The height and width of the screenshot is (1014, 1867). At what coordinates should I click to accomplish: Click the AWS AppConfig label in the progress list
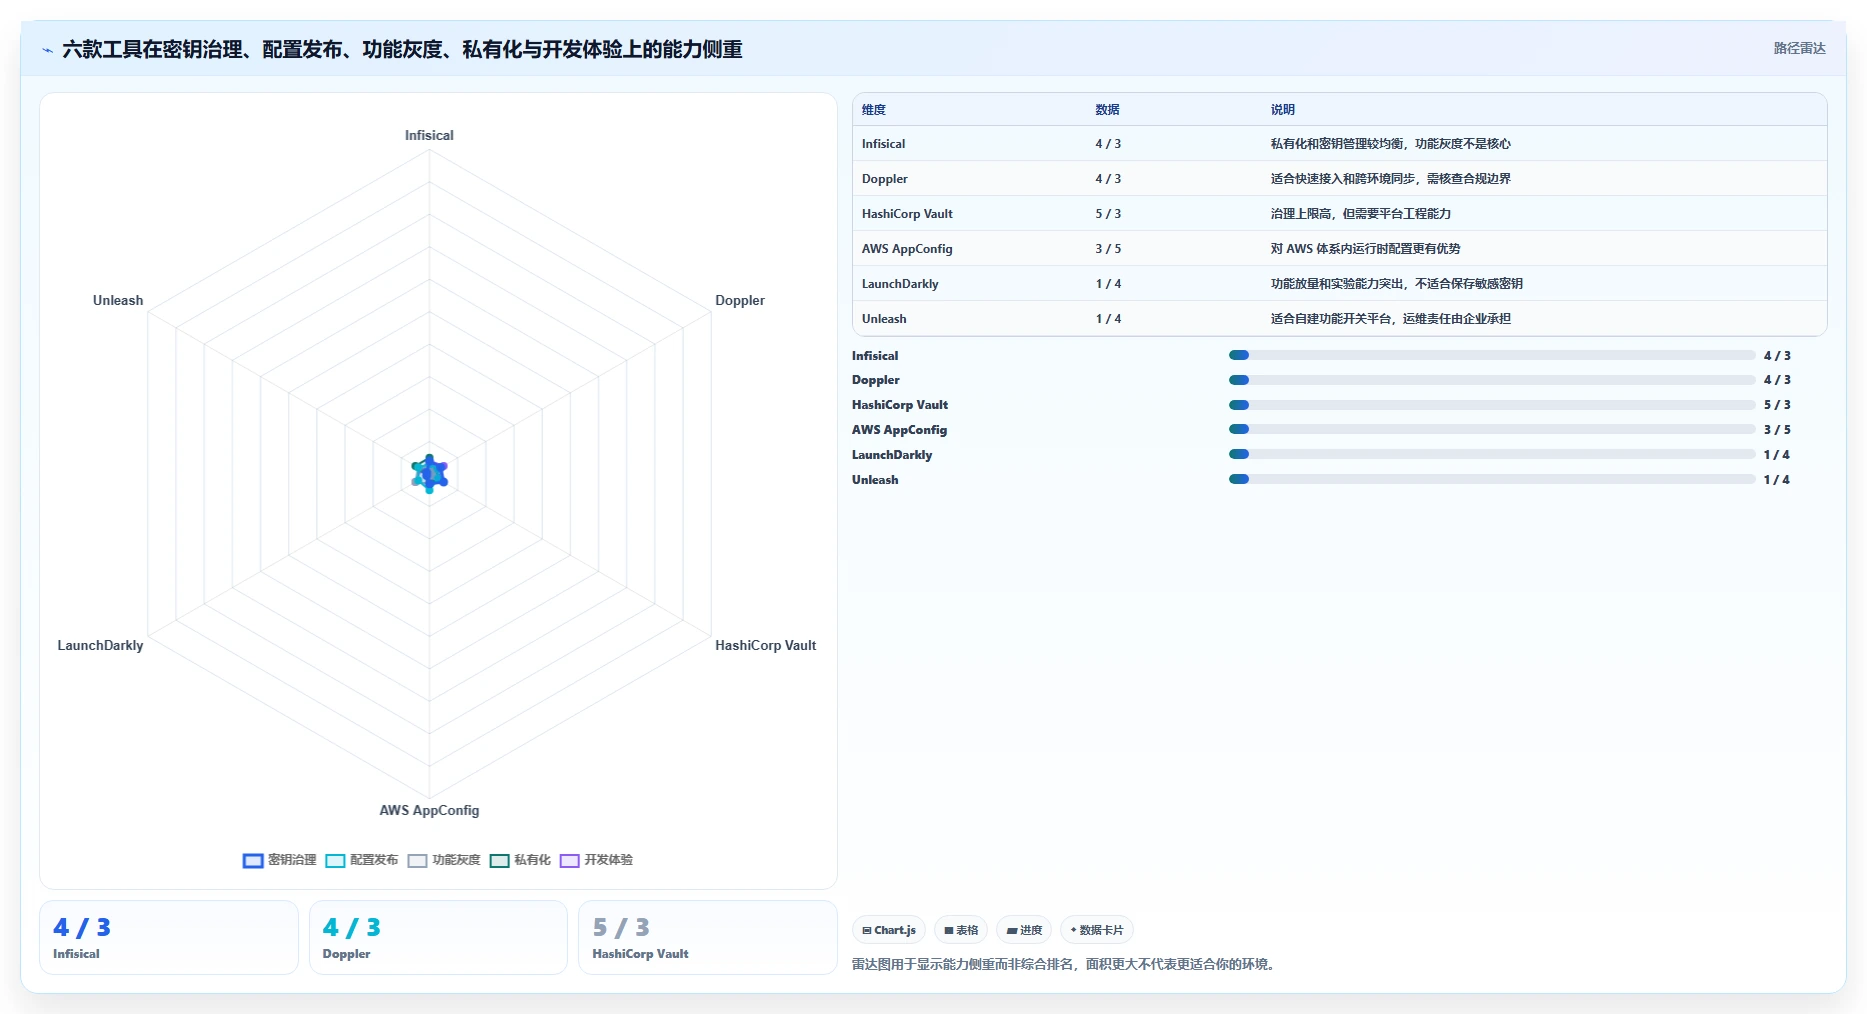click(x=899, y=430)
